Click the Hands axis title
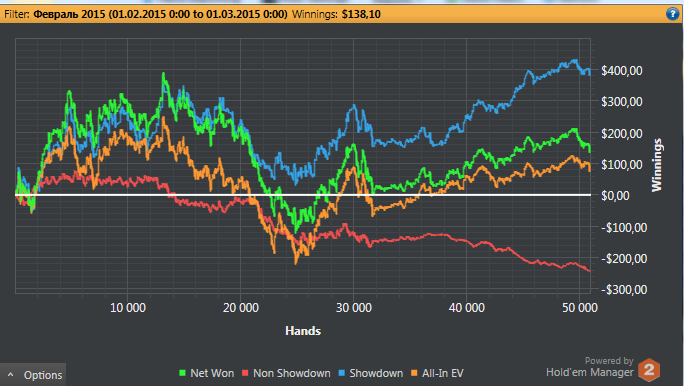This screenshot has height=386, width=684. [303, 331]
